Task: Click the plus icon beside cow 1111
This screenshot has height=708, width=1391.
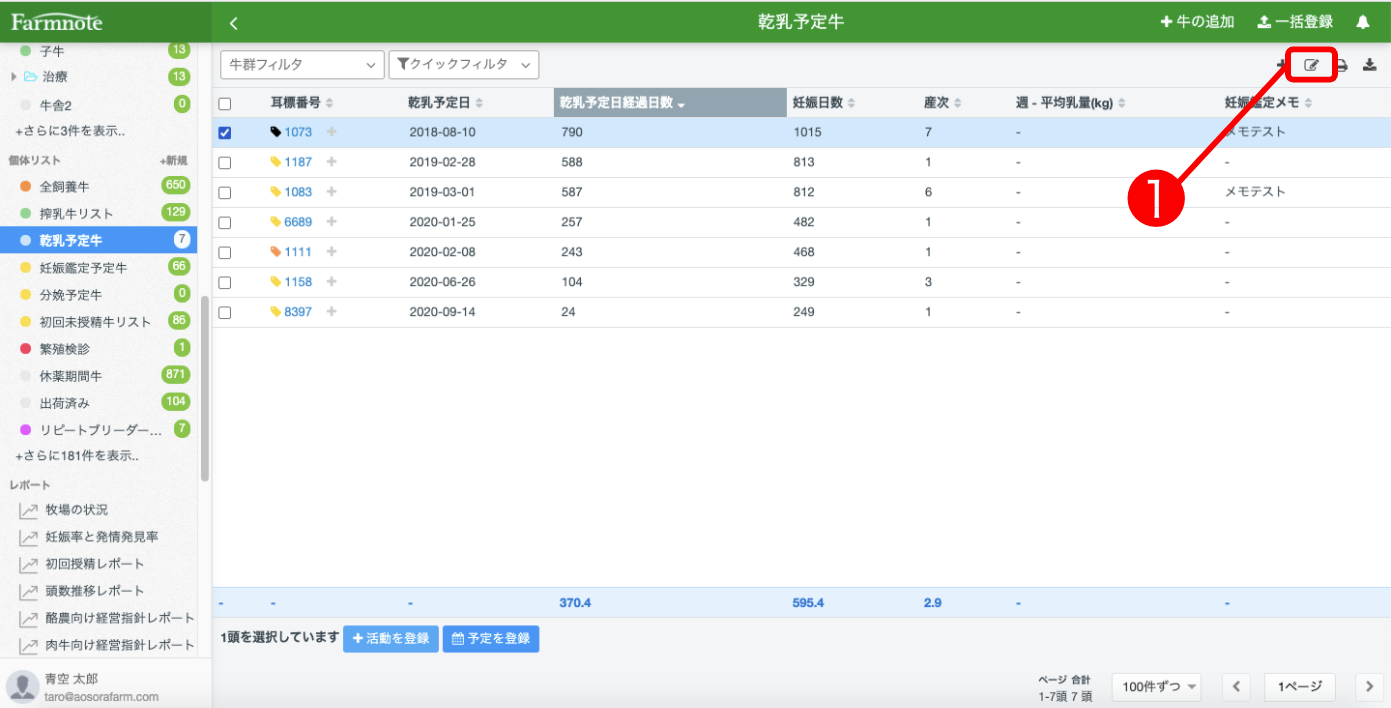Action: coord(332,252)
